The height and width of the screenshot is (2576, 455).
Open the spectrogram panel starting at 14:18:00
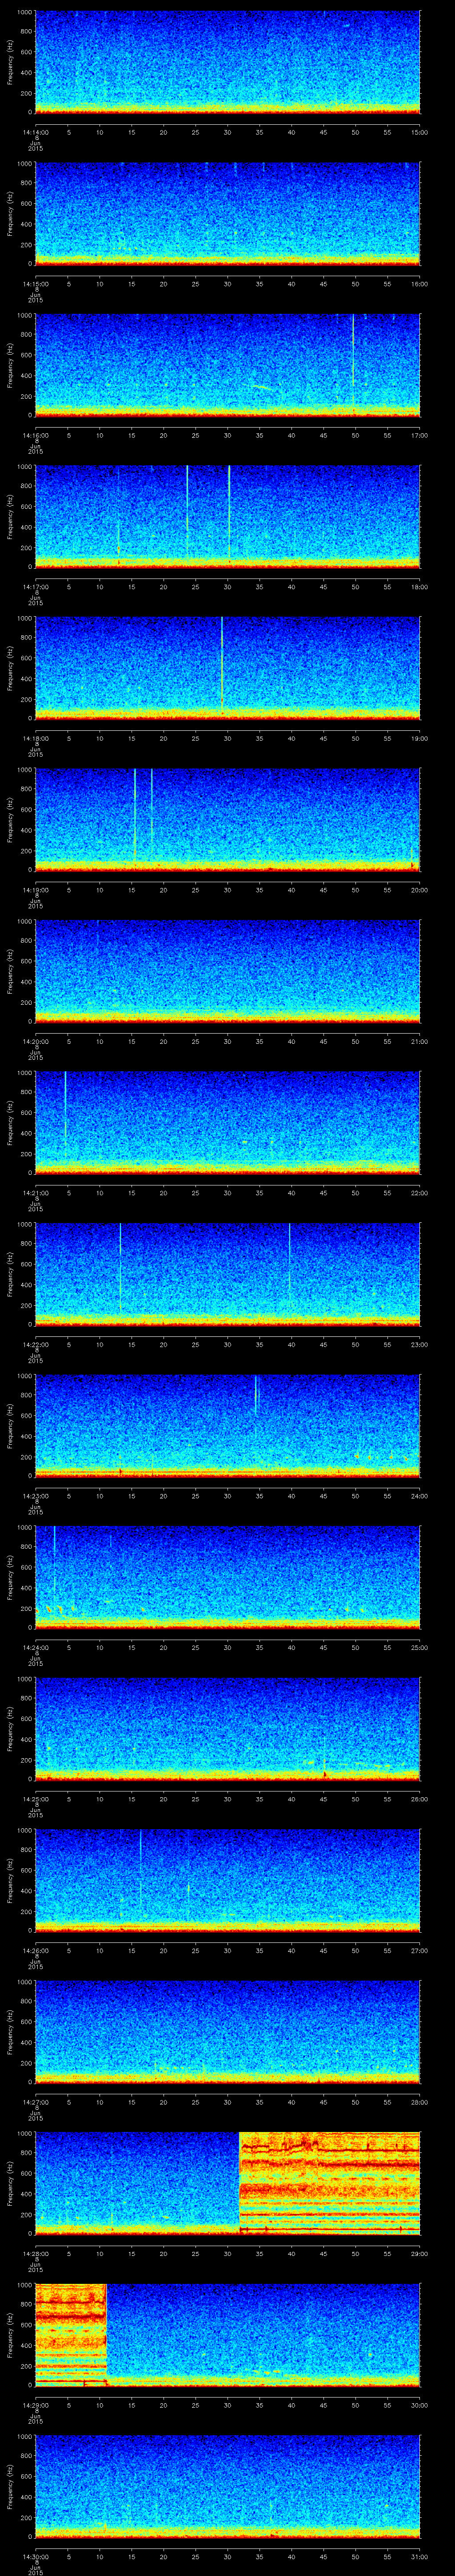coord(227,668)
